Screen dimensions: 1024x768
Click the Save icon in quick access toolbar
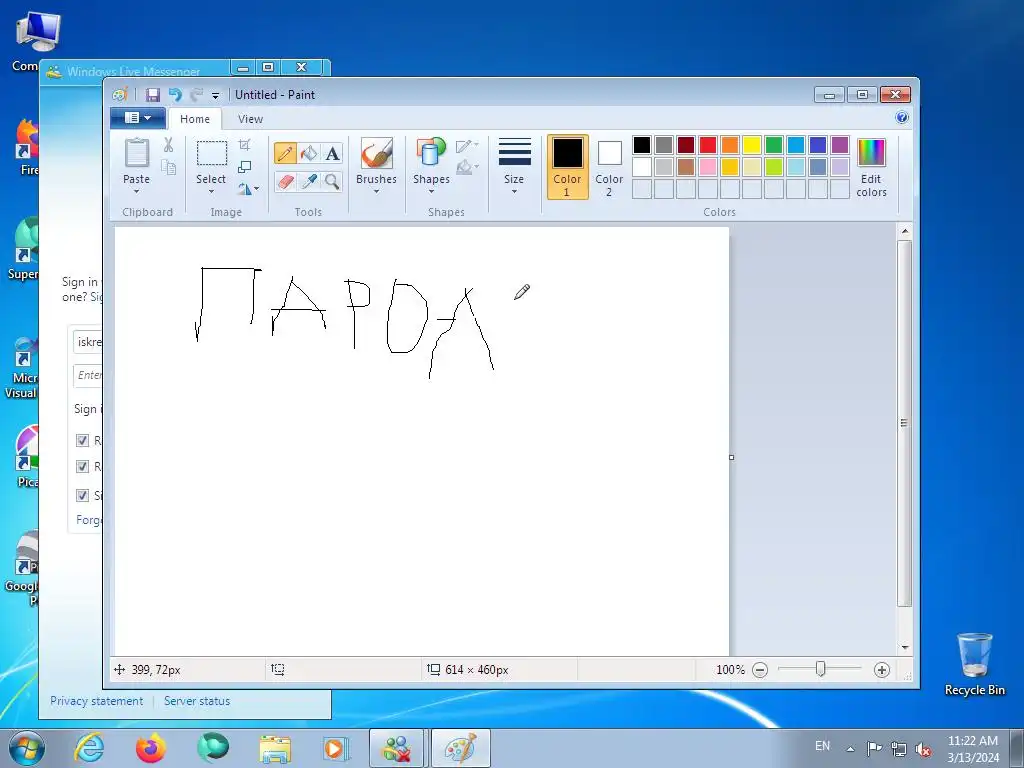[x=153, y=95]
